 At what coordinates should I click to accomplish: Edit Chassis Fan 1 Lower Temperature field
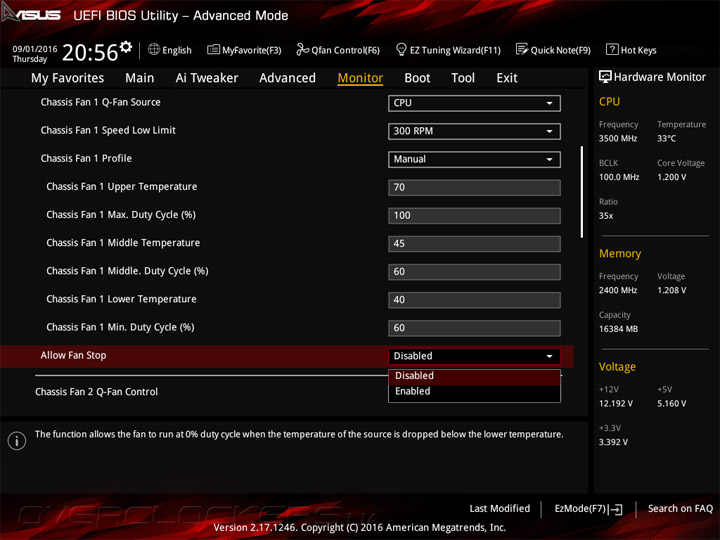[474, 300]
